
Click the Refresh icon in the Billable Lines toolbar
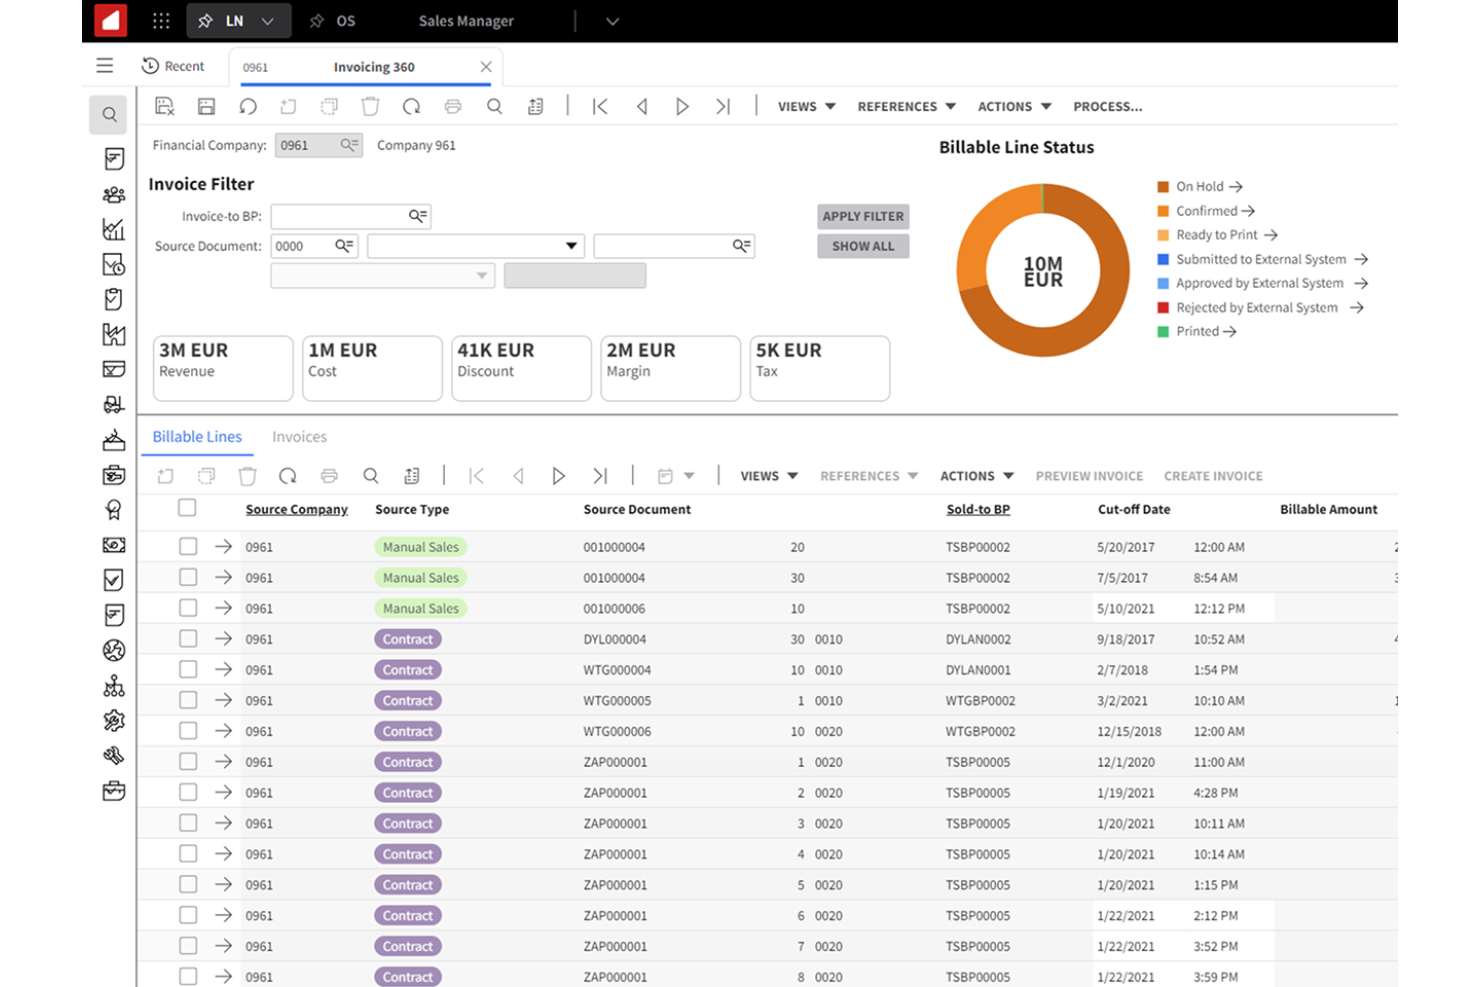pos(288,475)
